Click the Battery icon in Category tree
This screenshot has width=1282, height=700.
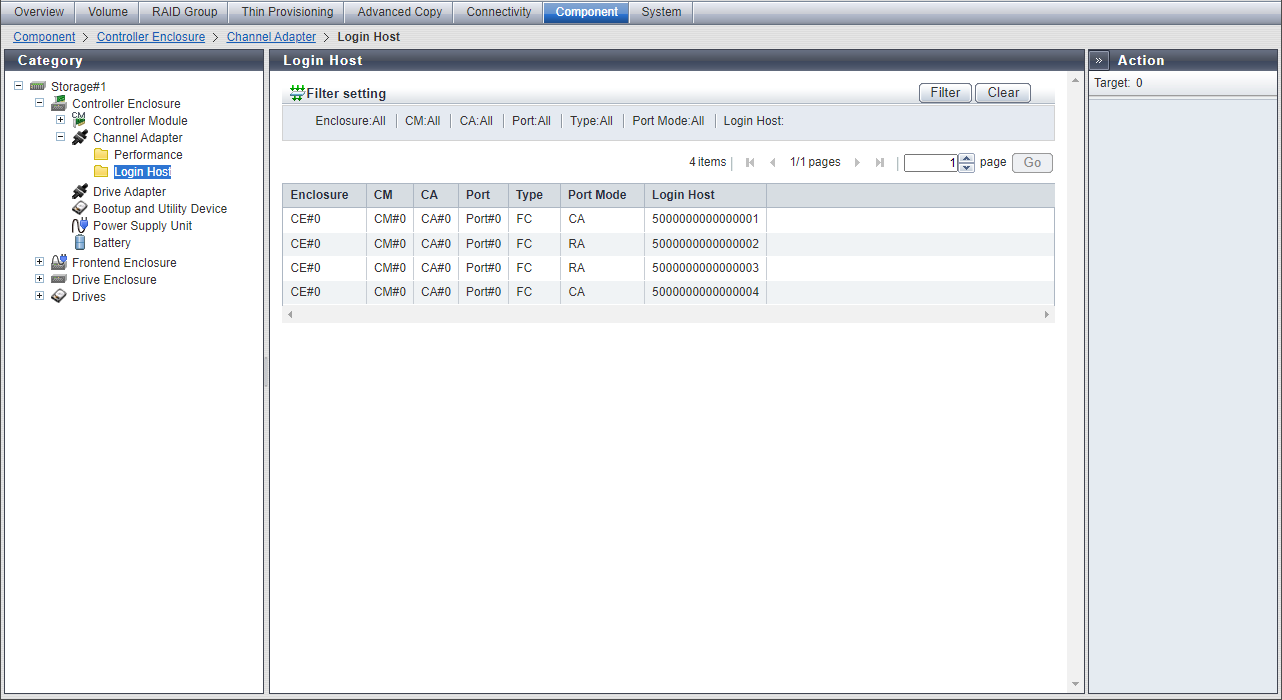click(80, 242)
